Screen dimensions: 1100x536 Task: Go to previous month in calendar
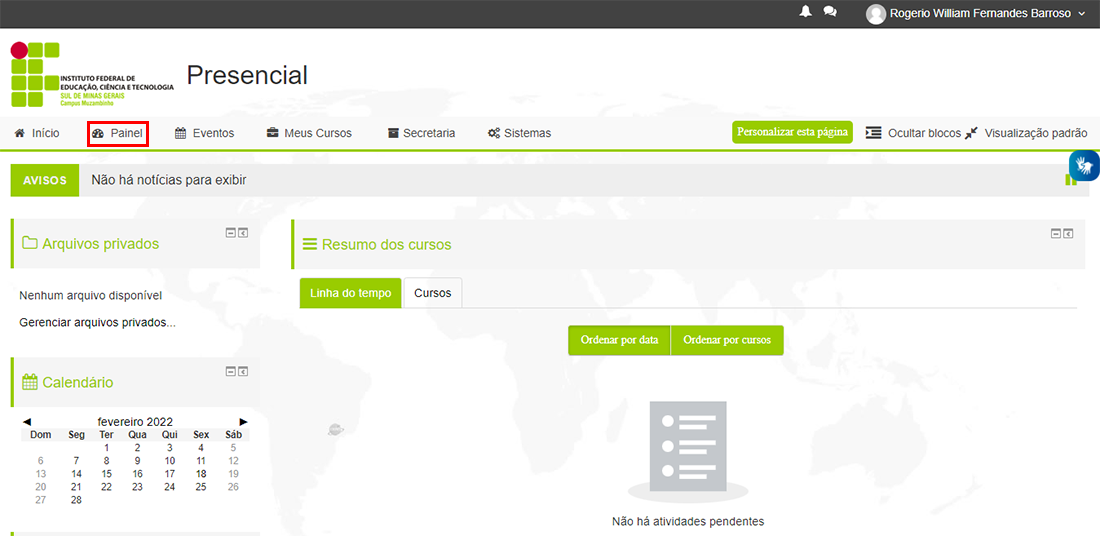pos(27,422)
